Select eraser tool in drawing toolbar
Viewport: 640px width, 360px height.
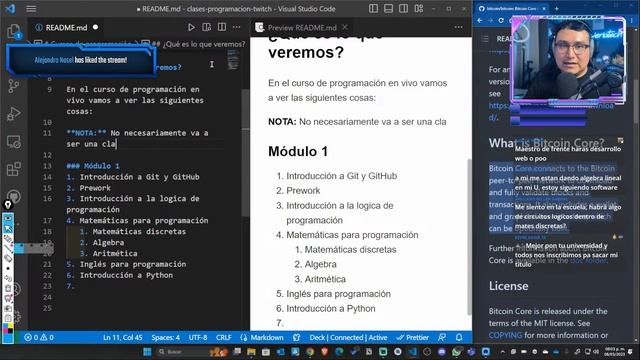tap(8, 258)
